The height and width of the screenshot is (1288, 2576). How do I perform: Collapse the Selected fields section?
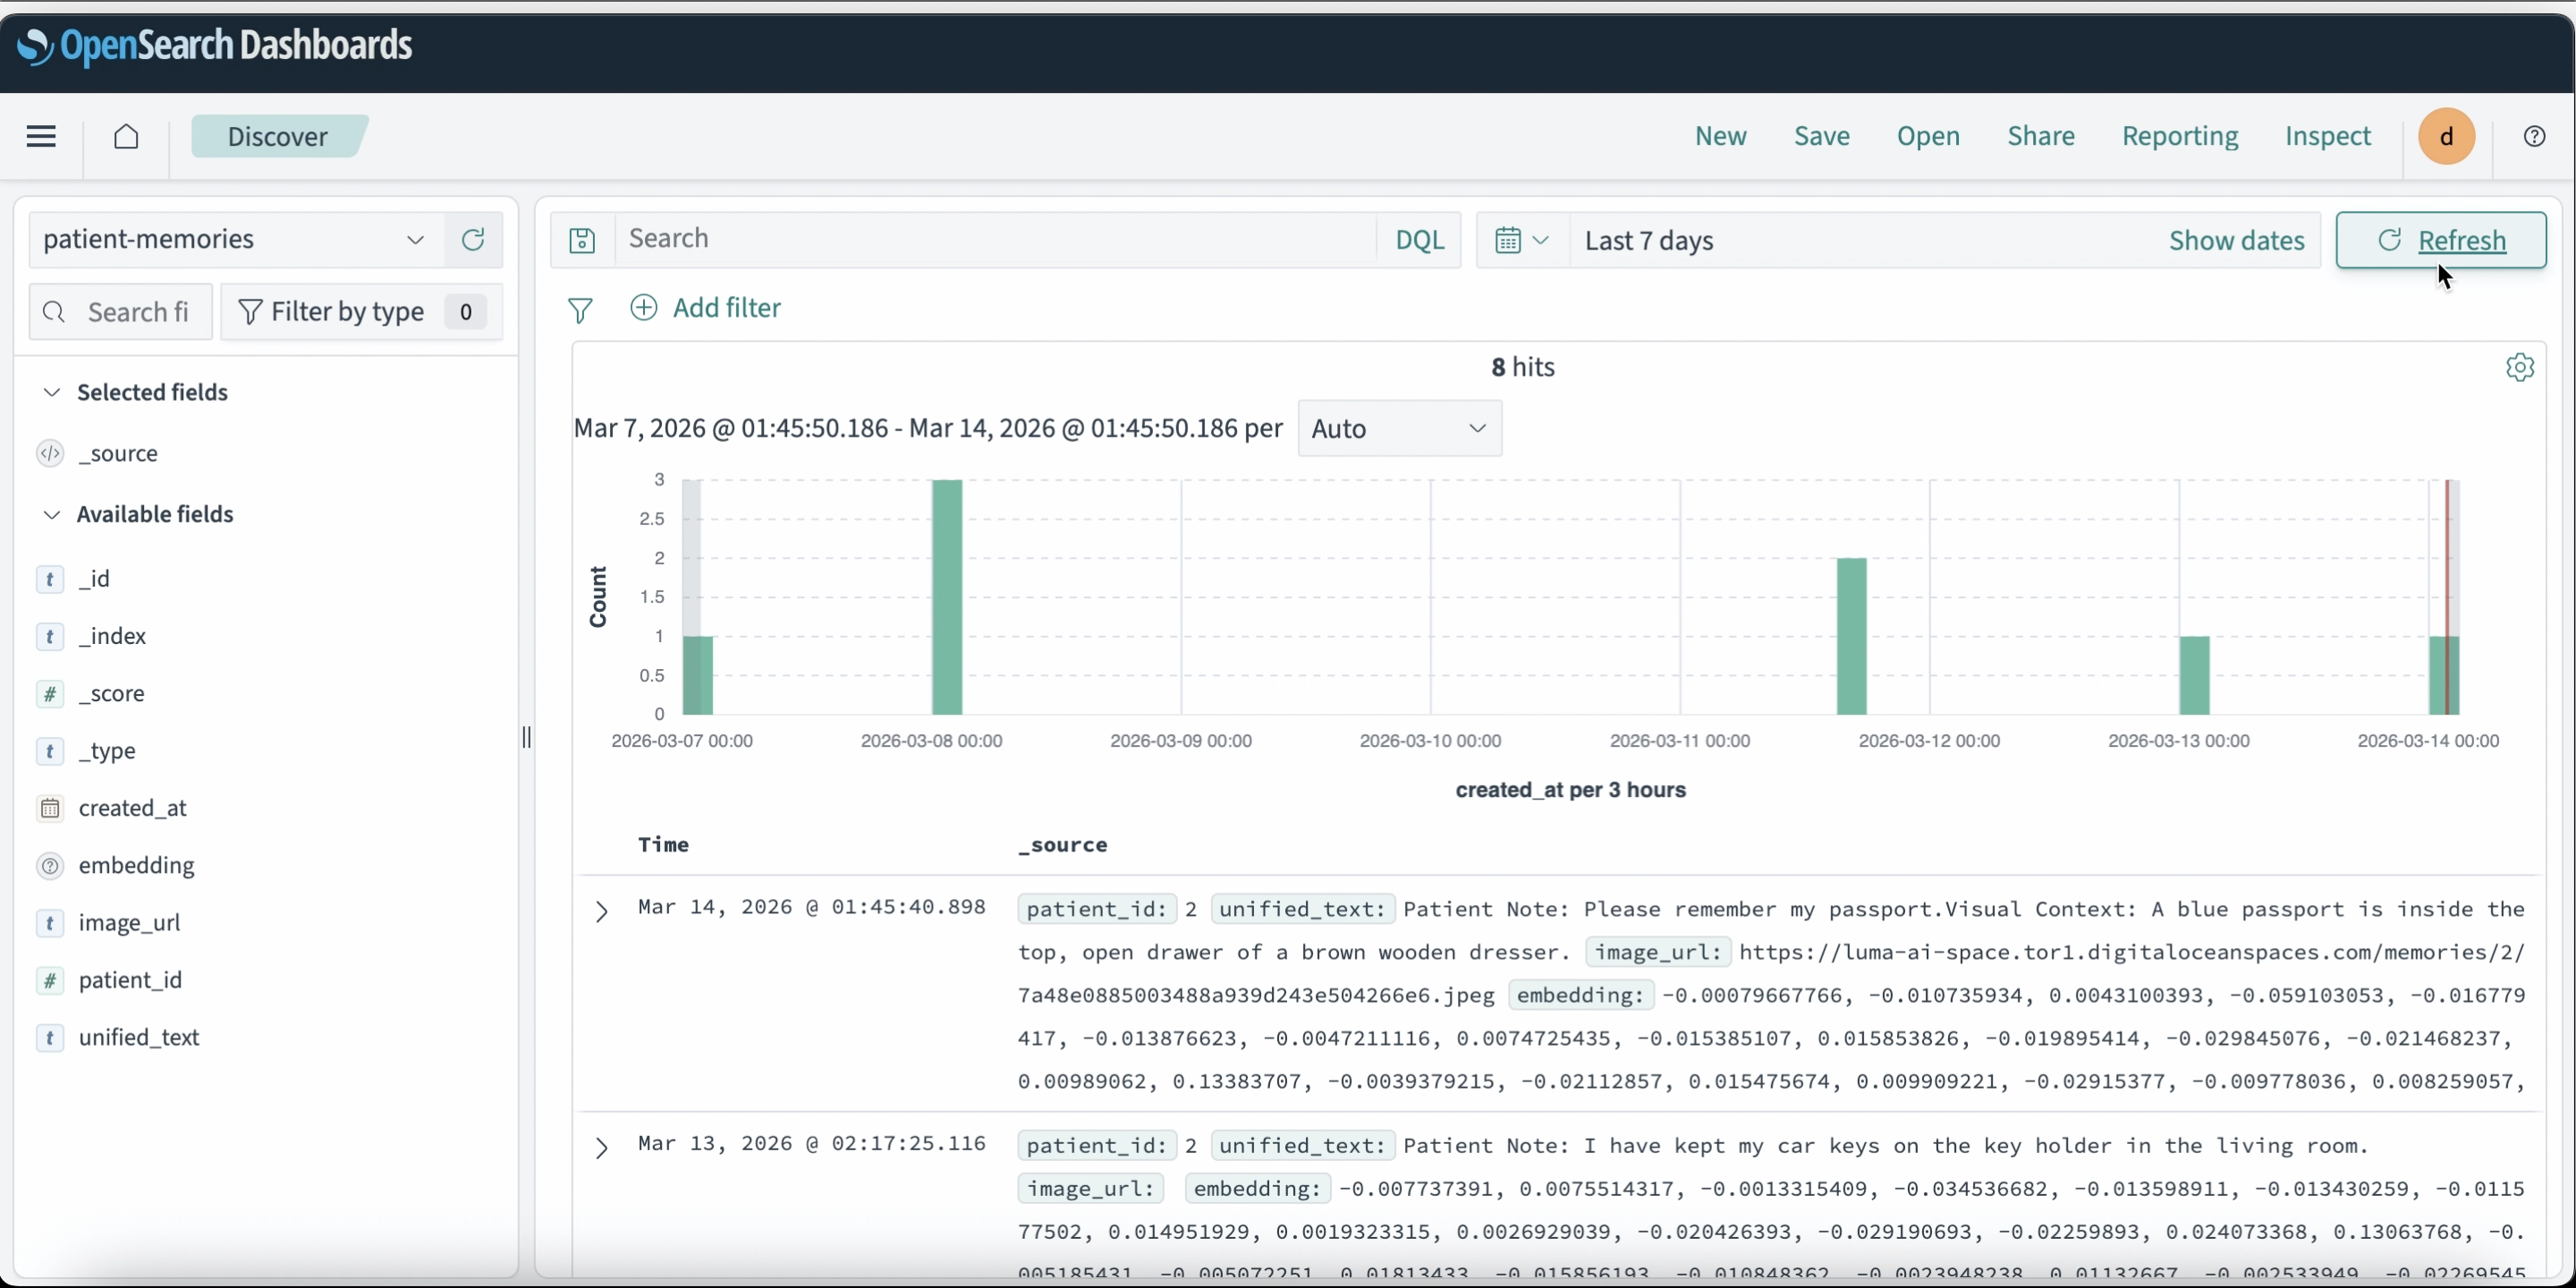click(x=52, y=392)
